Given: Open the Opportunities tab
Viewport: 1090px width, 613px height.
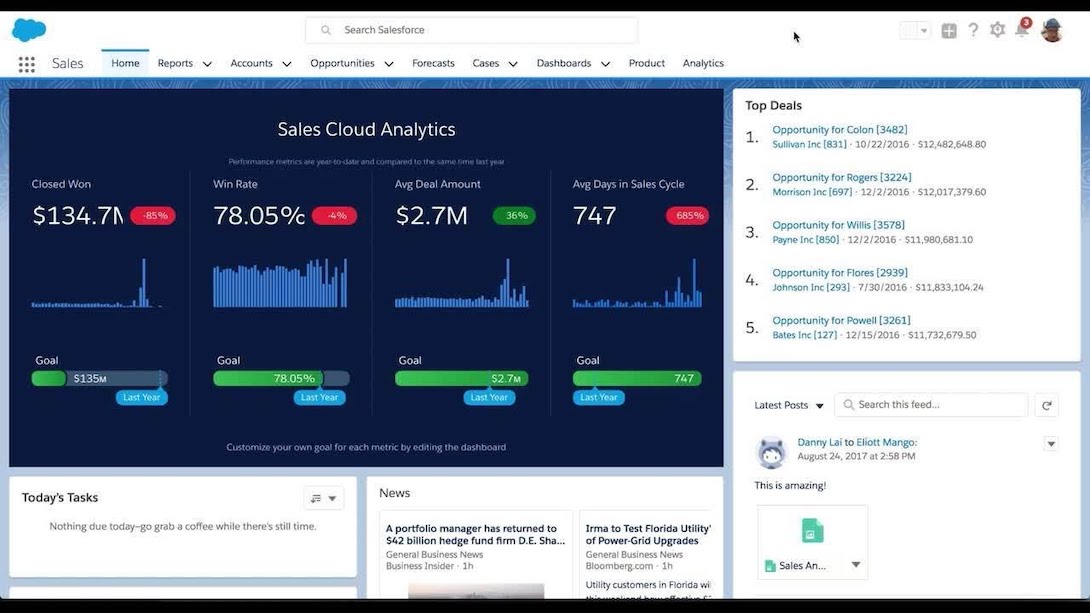Looking at the screenshot, I should coord(342,63).
